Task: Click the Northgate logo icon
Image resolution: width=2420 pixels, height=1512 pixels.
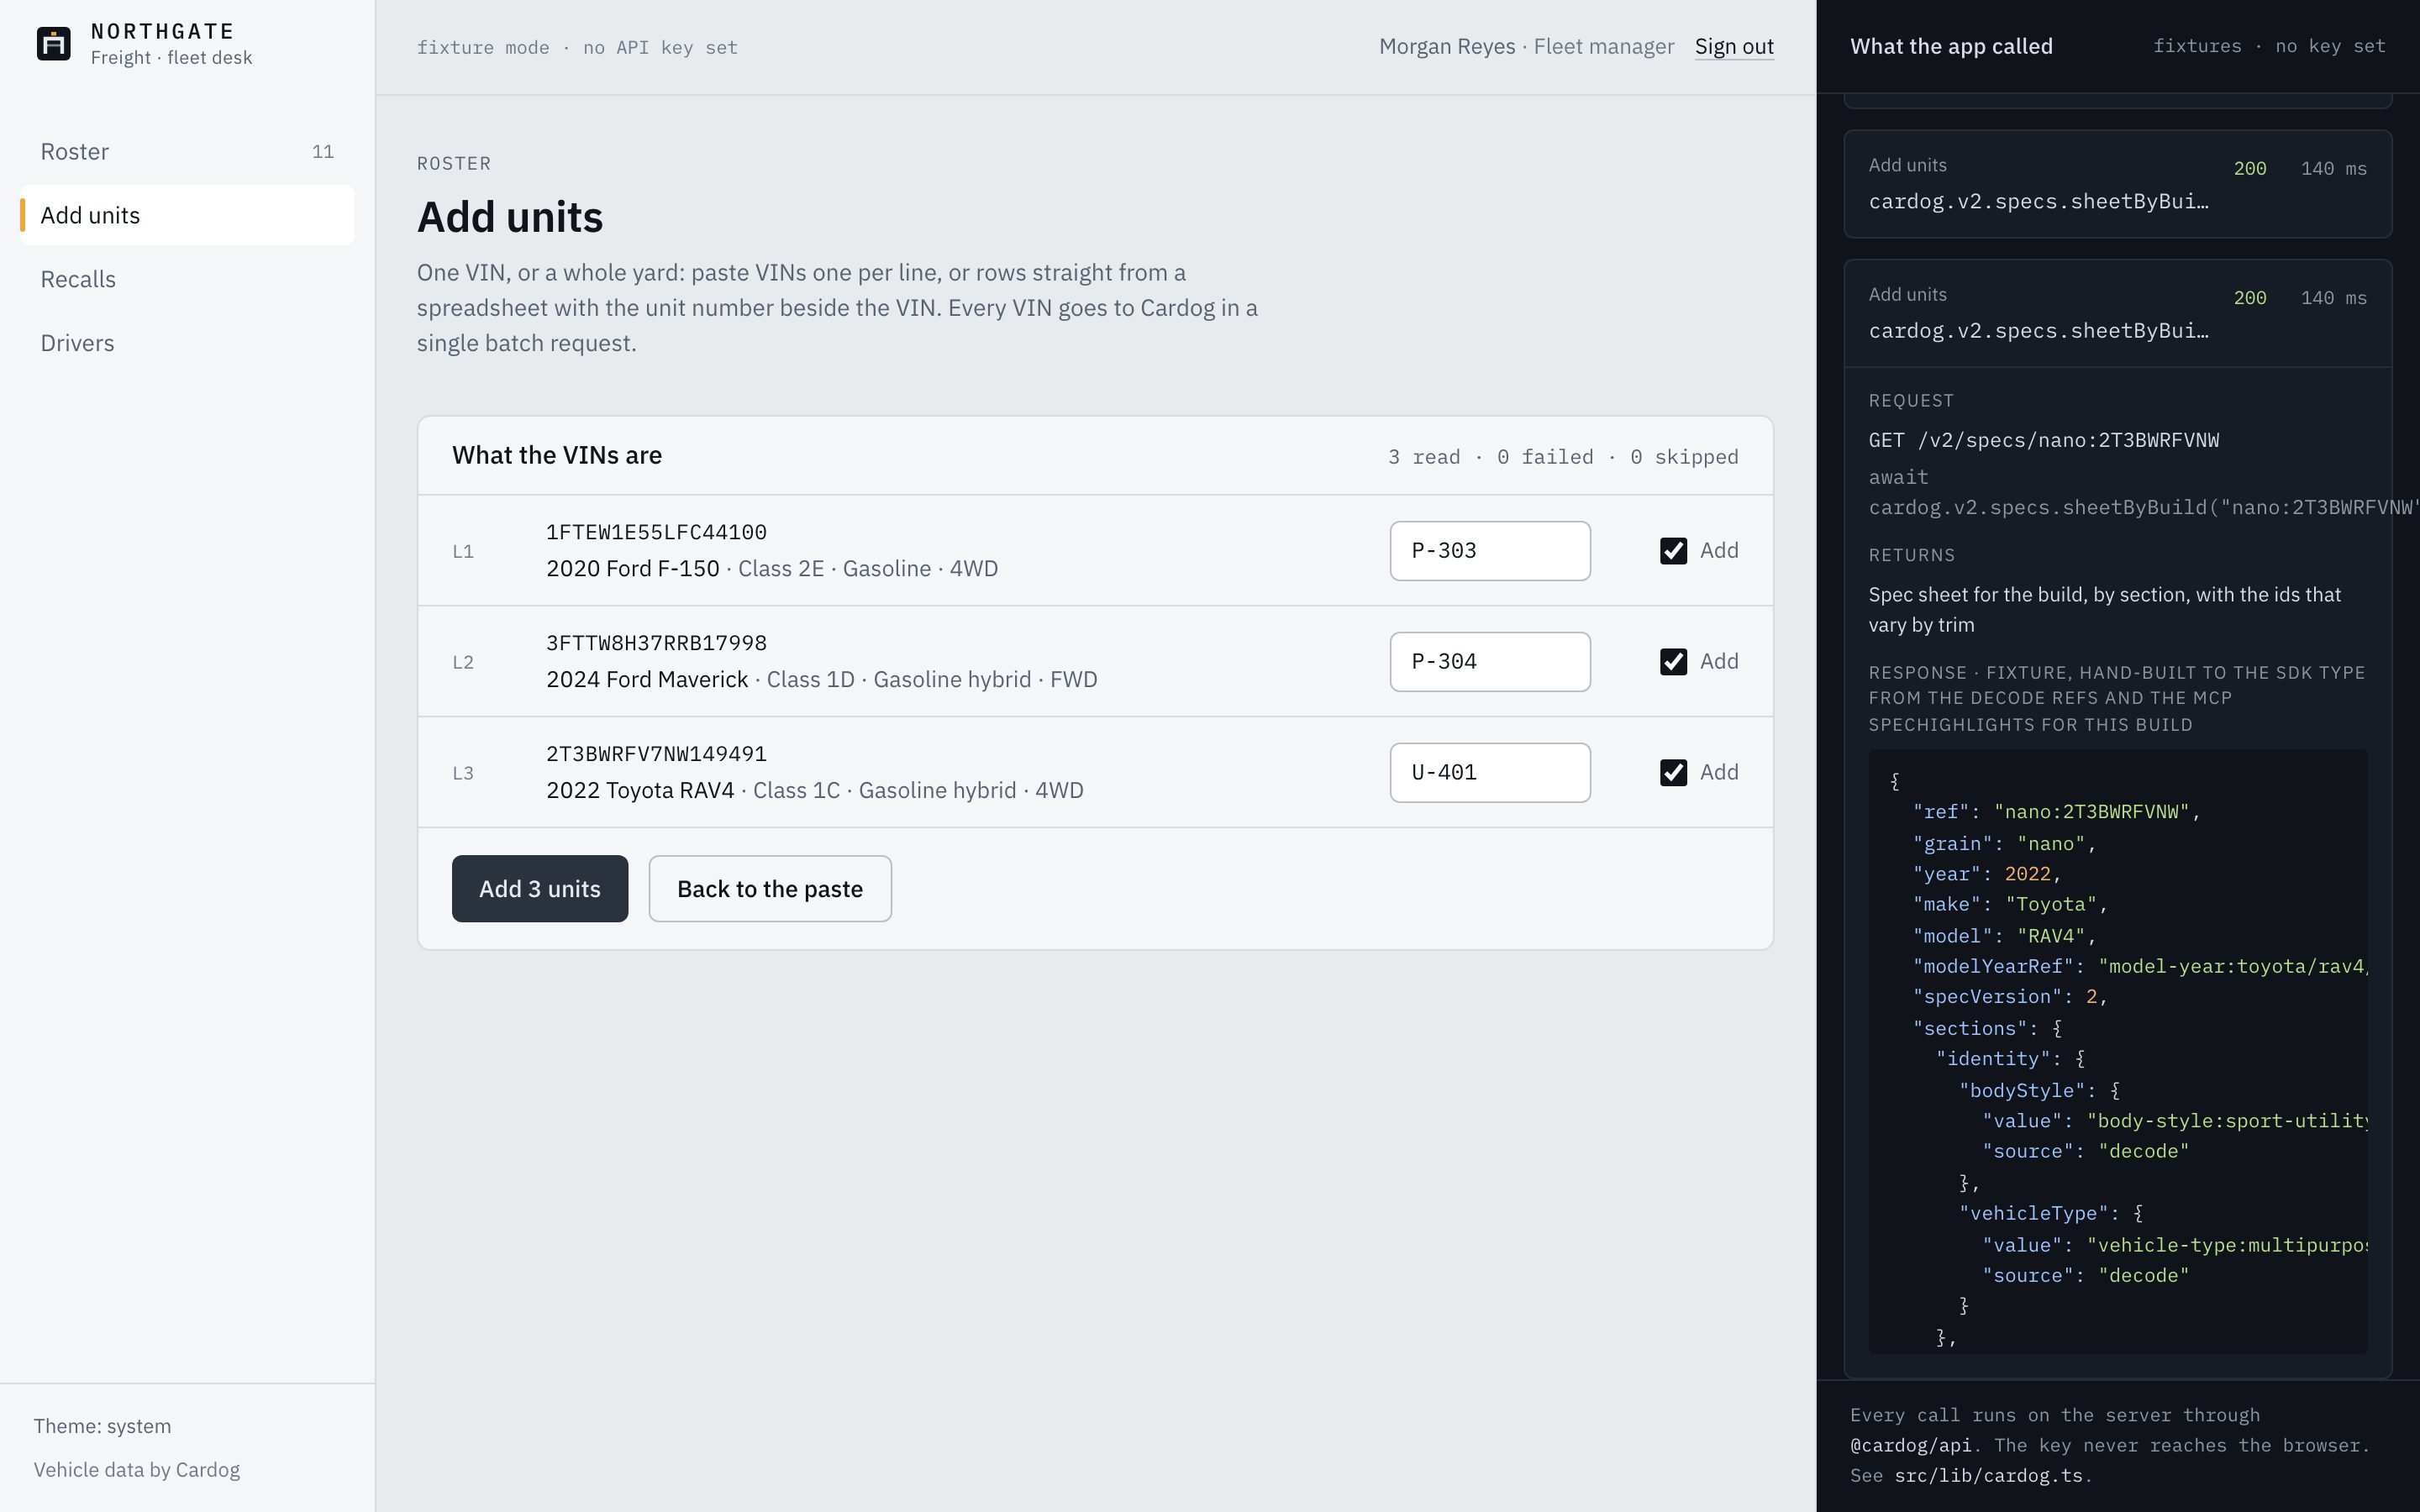Action: click(x=54, y=44)
